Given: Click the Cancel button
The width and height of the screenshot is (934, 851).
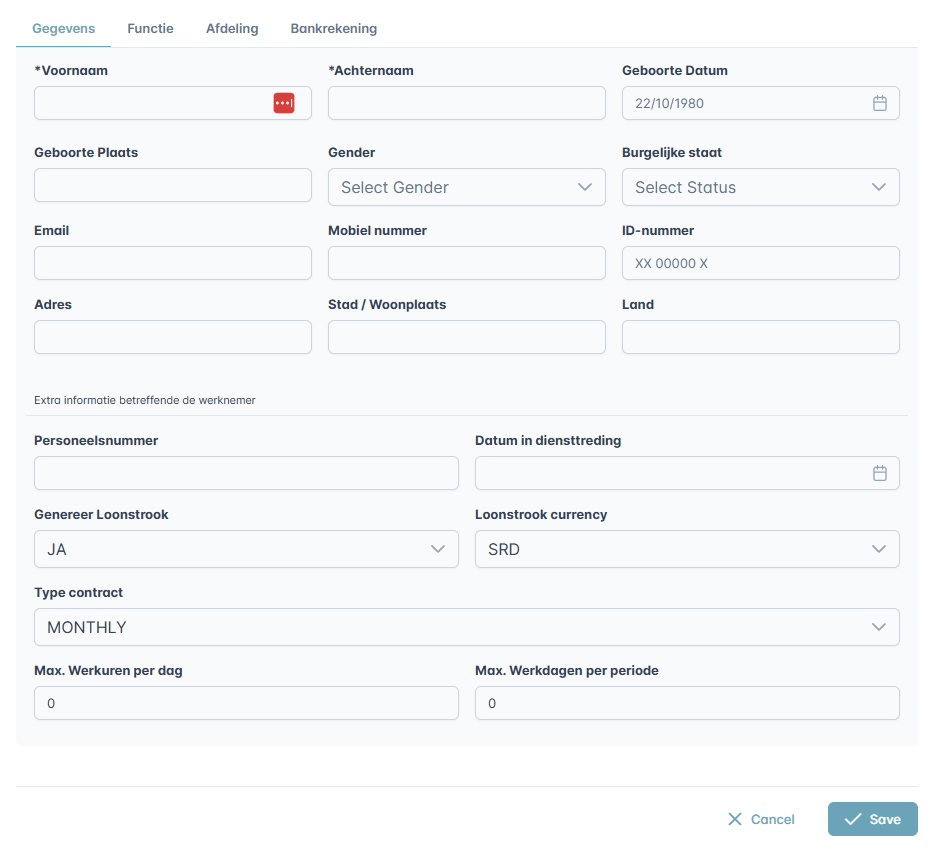Looking at the screenshot, I should (761, 819).
